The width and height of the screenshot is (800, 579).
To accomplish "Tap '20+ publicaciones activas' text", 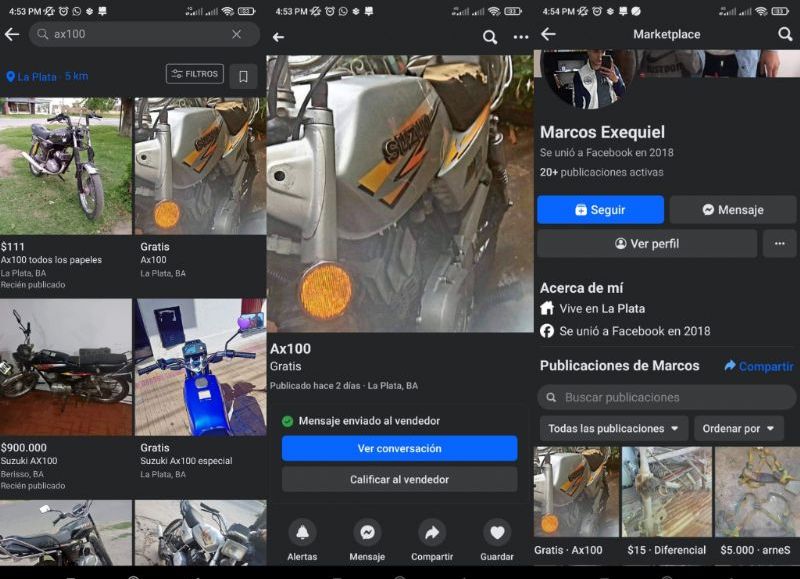I will tap(602, 172).
